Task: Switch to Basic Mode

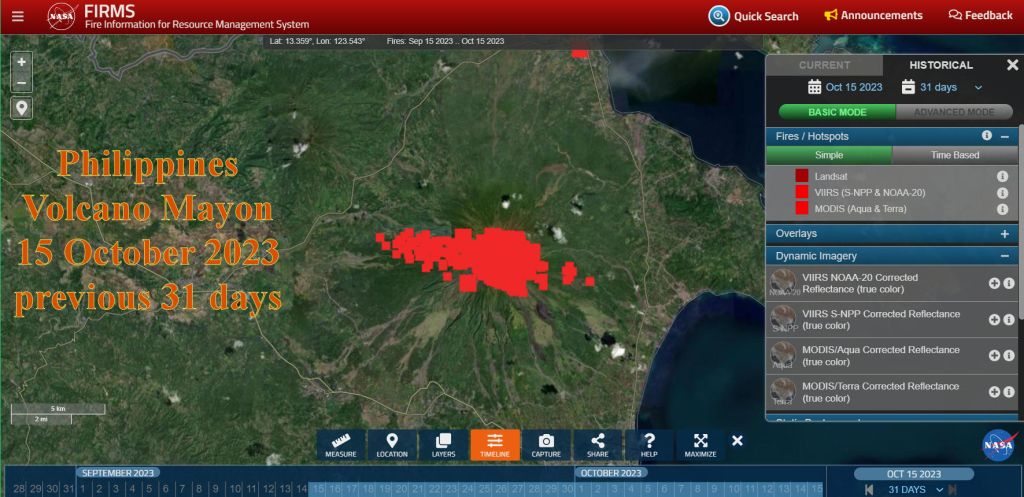Action: [x=836, y=112]
